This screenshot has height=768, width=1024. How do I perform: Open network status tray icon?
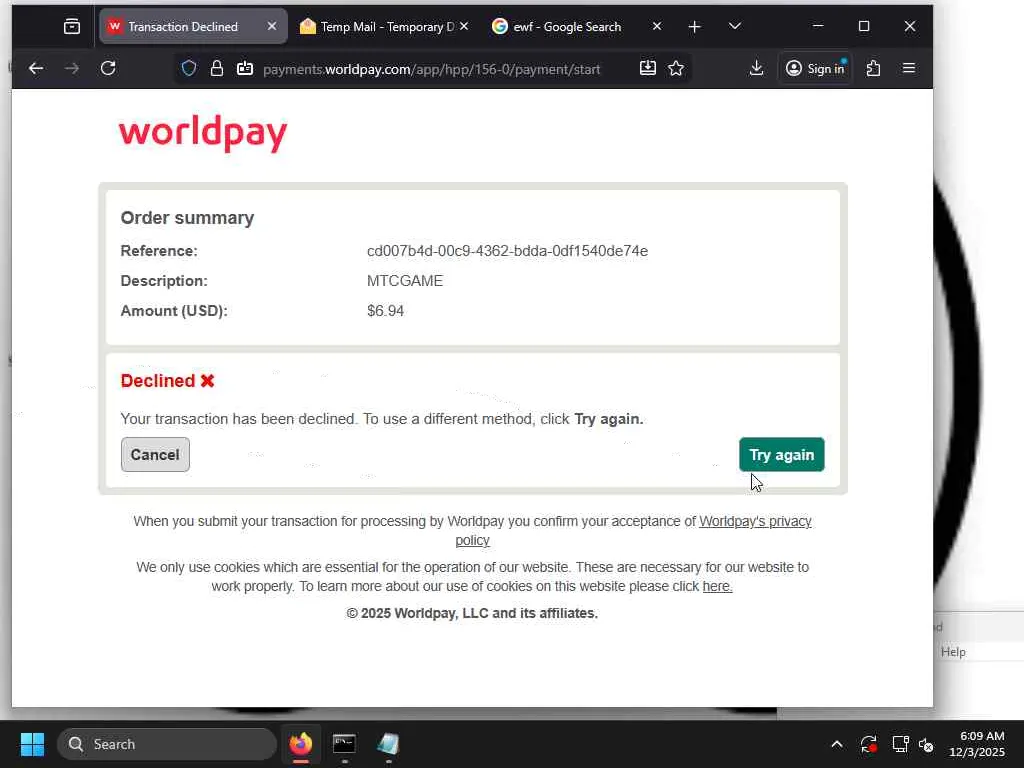[x=900, y=744]
